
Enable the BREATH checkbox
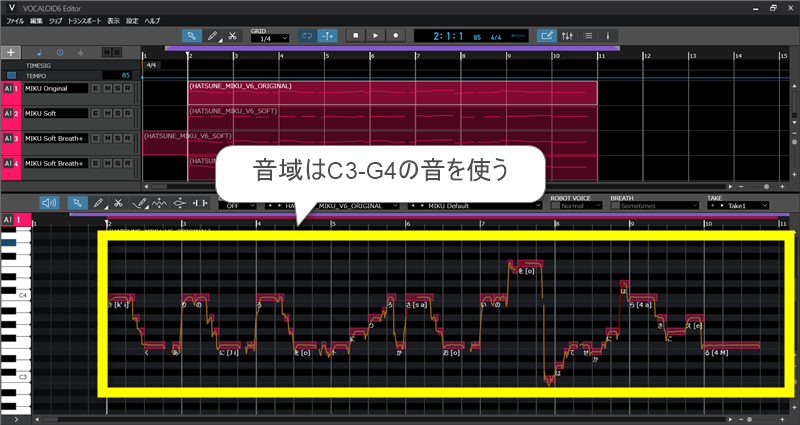[615, 206]
